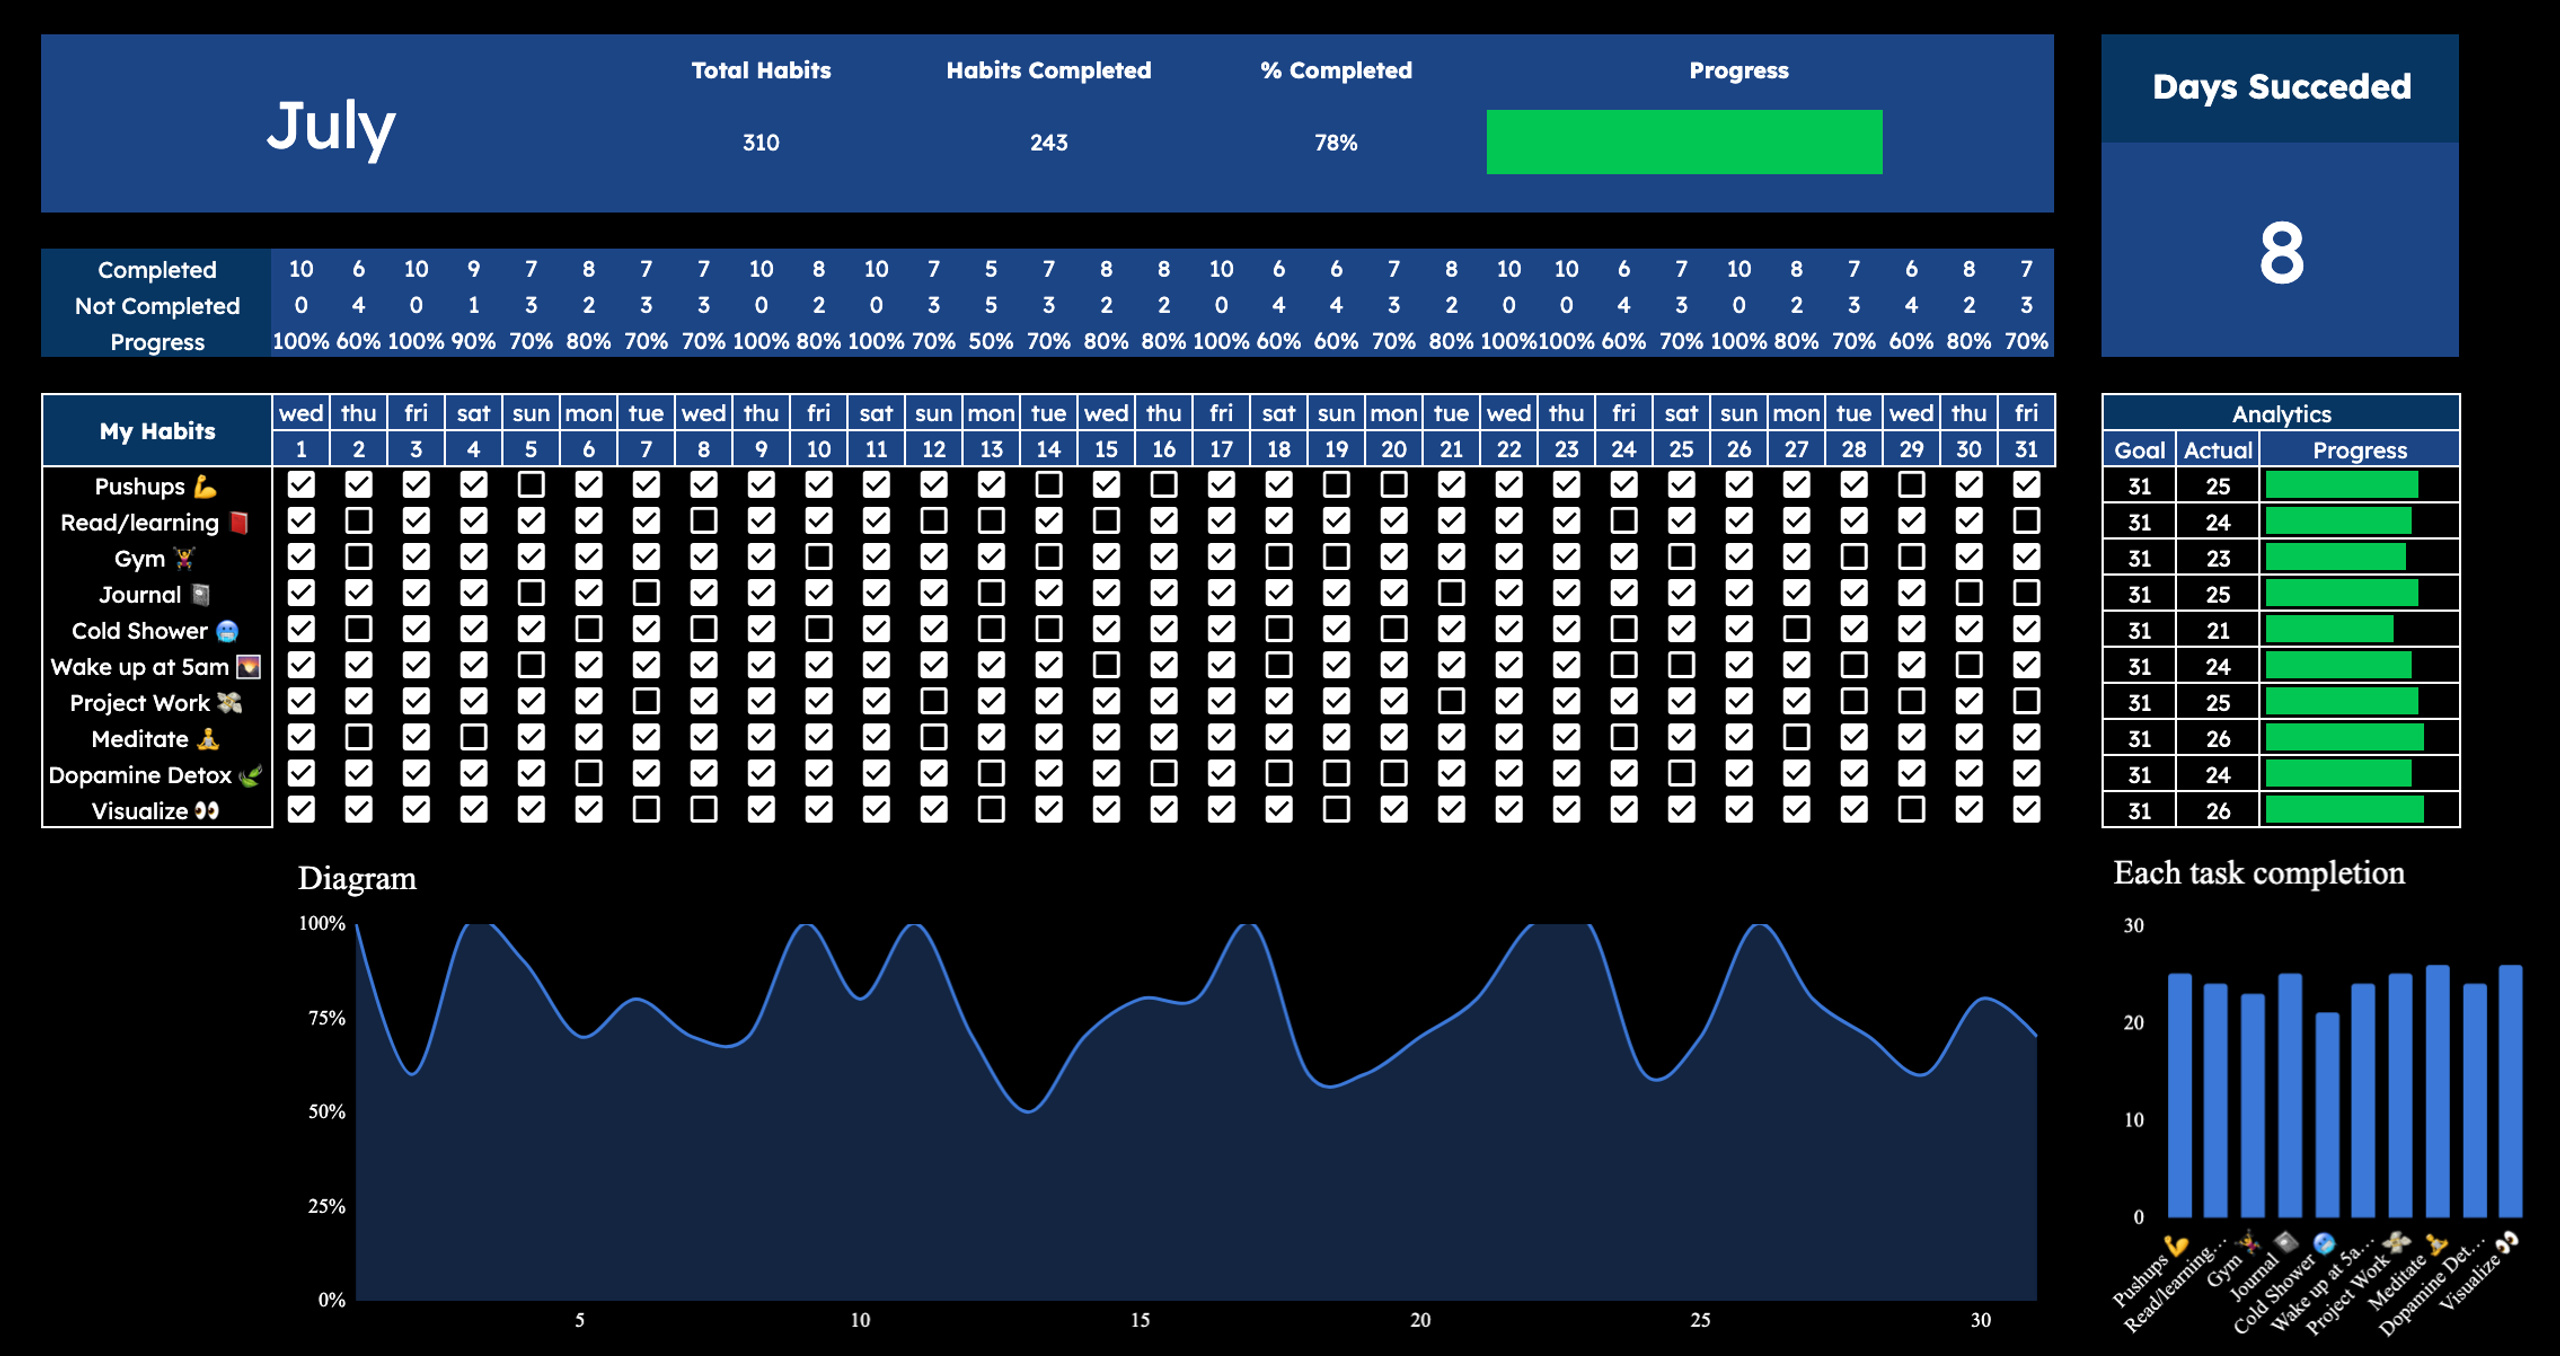Screen dimensions: 2560x1356
Task: Click the Days Succeded number 8
Action: 2281,254
